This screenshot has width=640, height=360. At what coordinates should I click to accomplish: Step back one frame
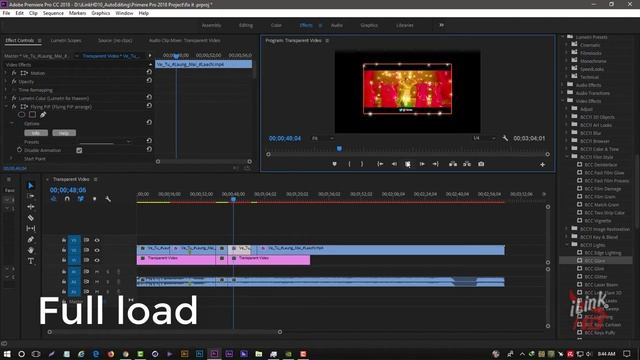pos(394,164)
